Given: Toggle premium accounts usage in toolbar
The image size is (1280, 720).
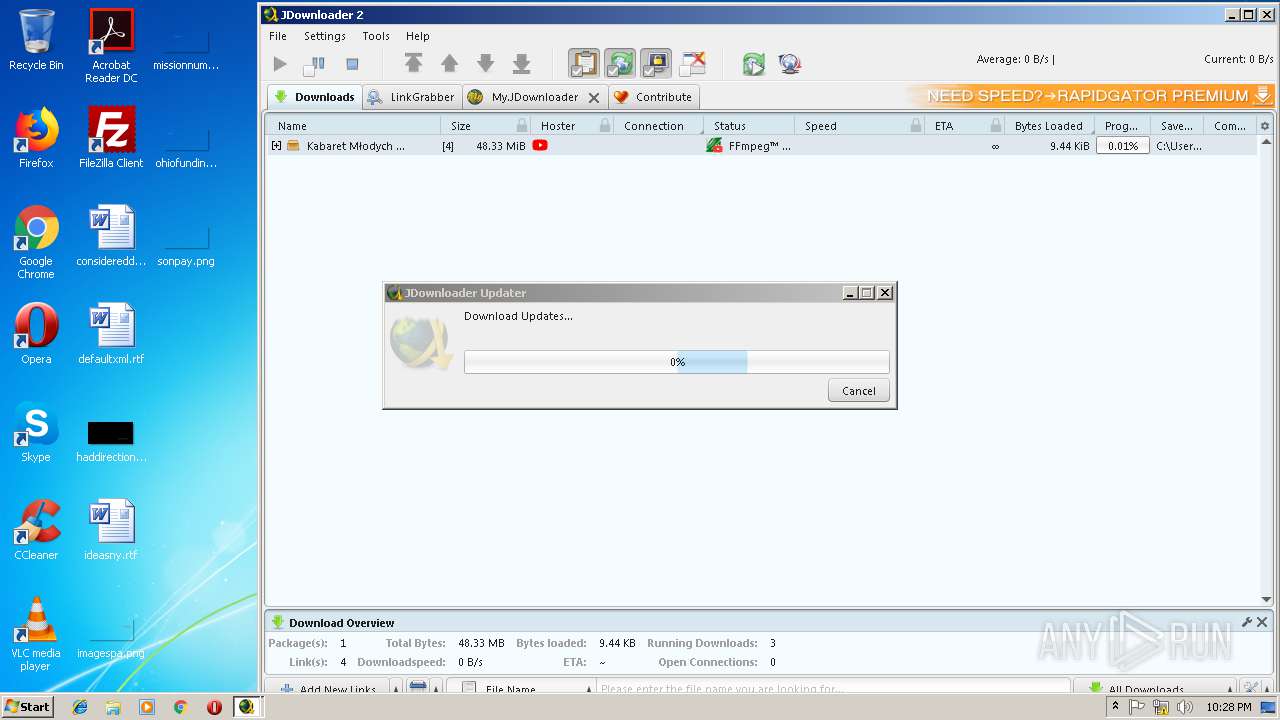Looking at the screenshot, I should click(656, 63).
